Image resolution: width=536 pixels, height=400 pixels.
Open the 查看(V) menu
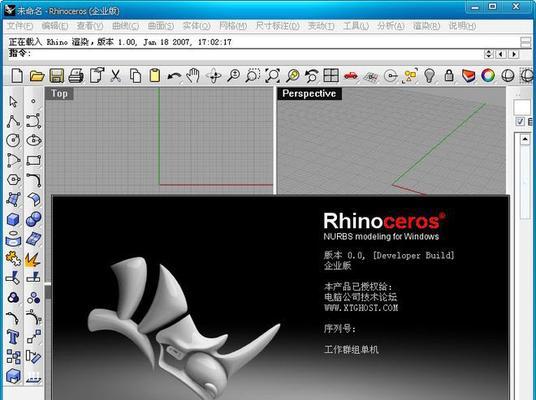[x=90, y=26]
